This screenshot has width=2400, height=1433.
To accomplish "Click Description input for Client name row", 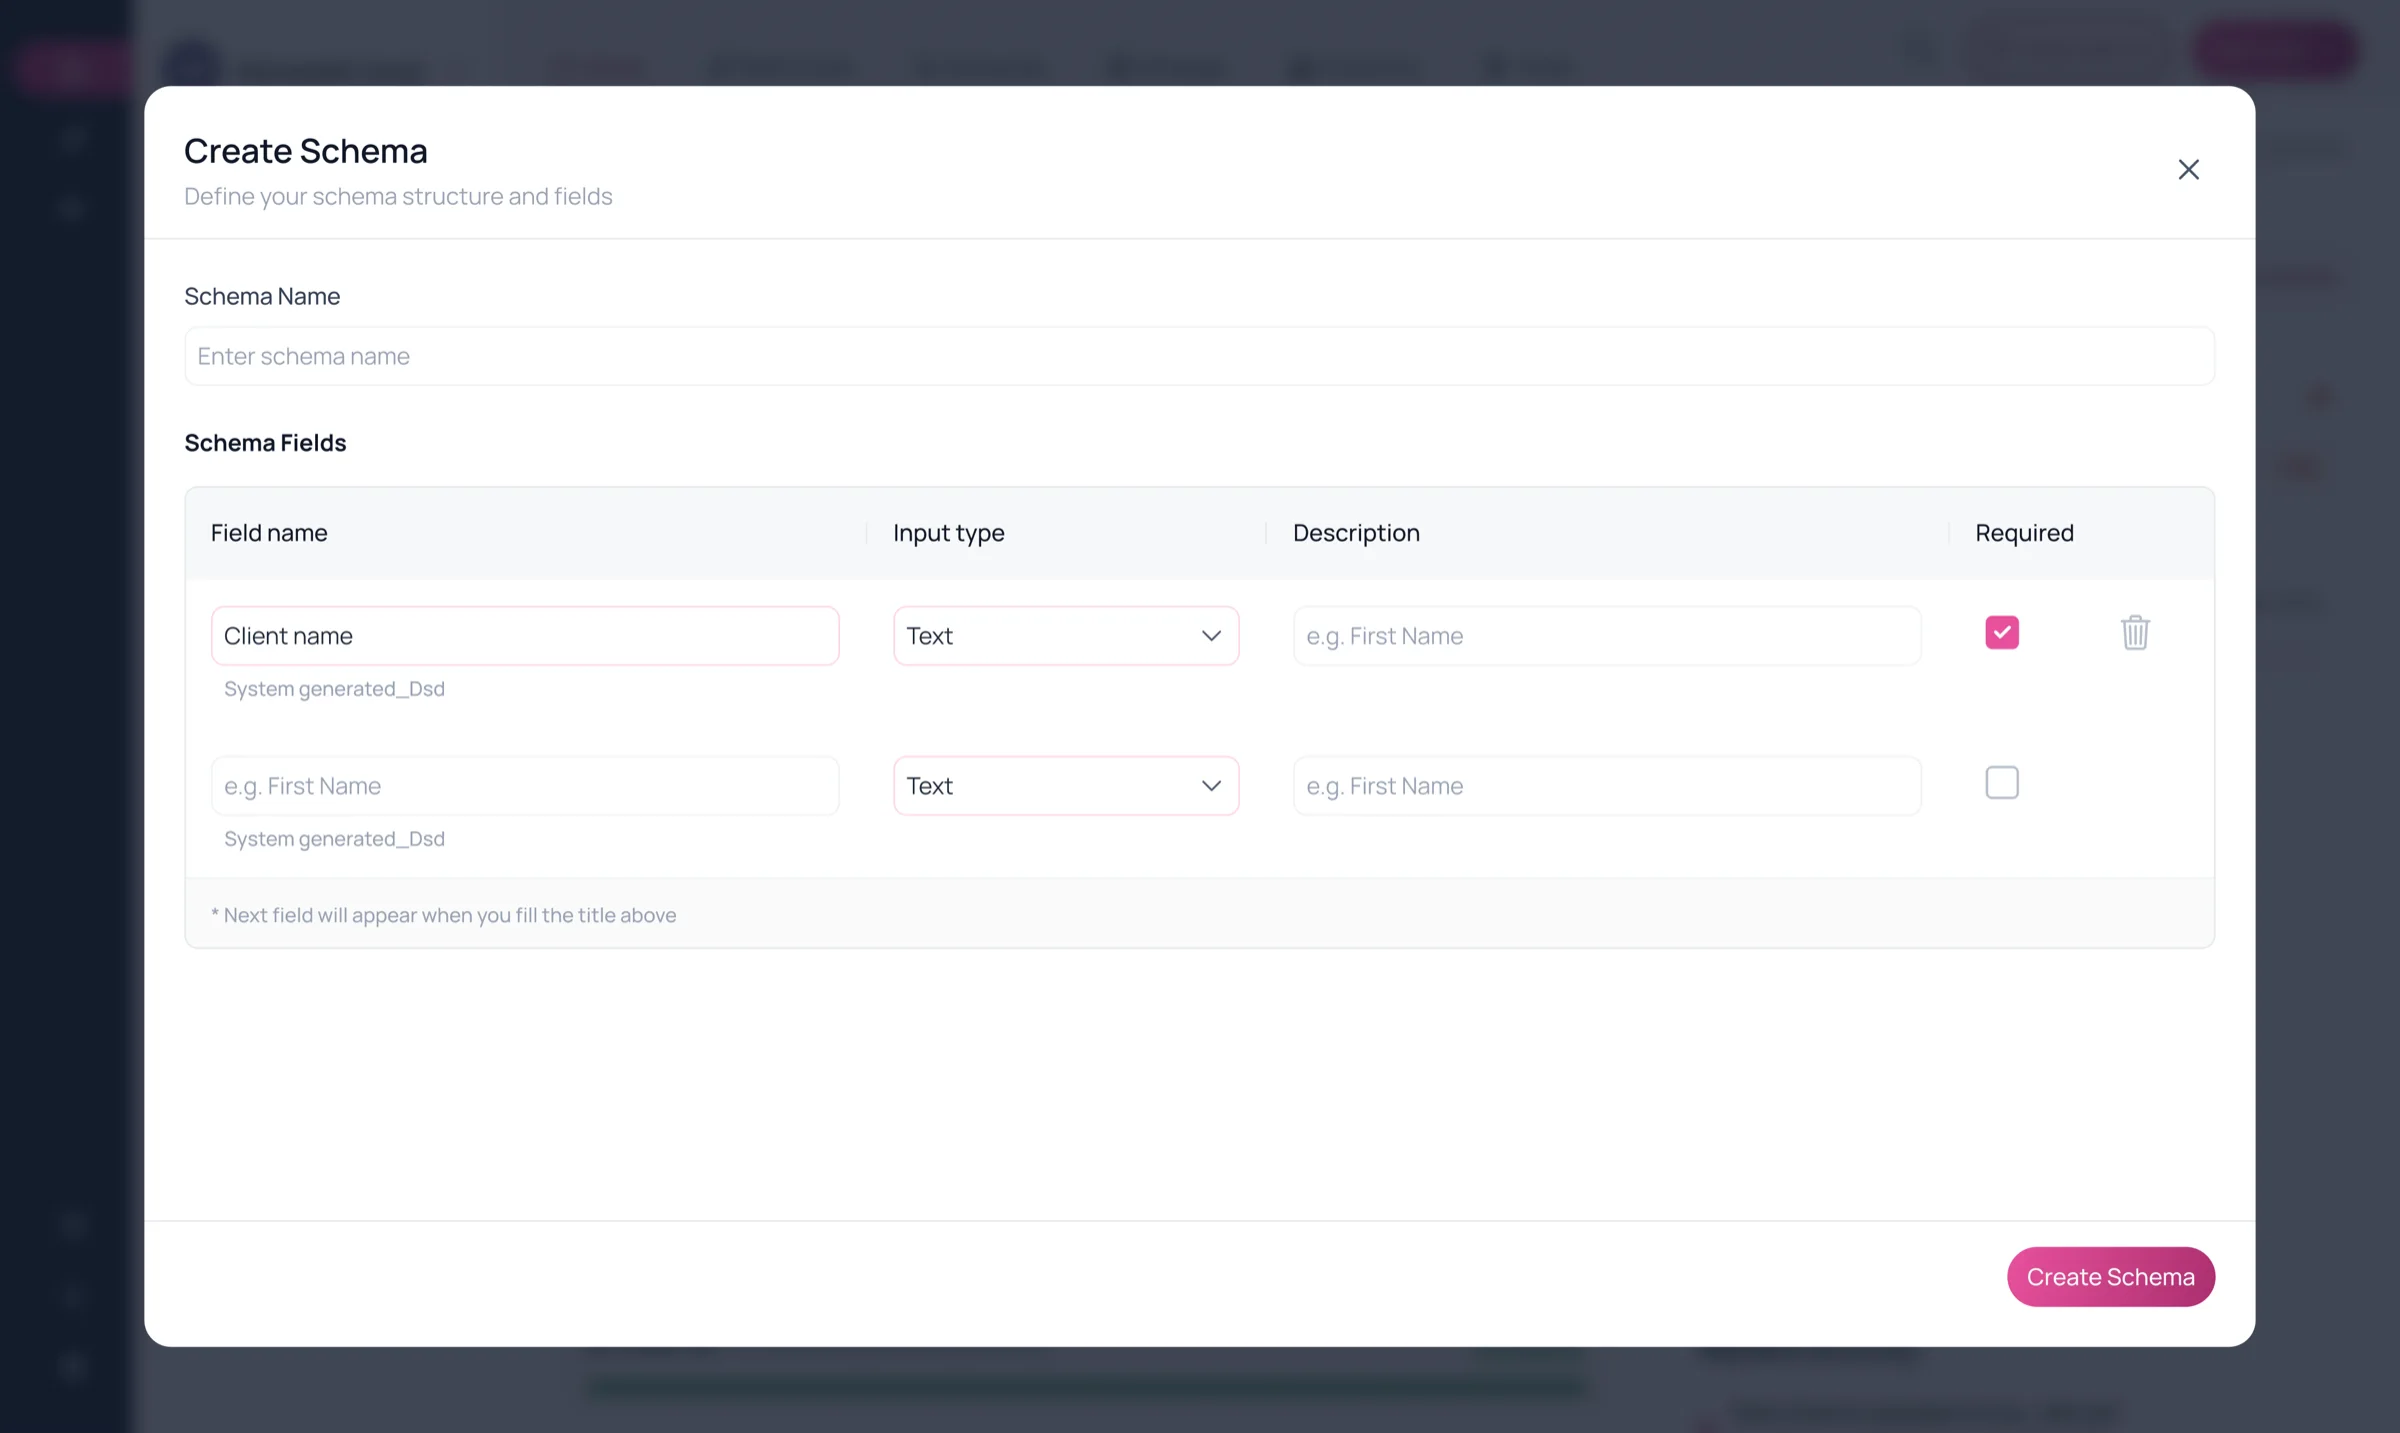I will pyautogui.click(x=1607, y=636).
